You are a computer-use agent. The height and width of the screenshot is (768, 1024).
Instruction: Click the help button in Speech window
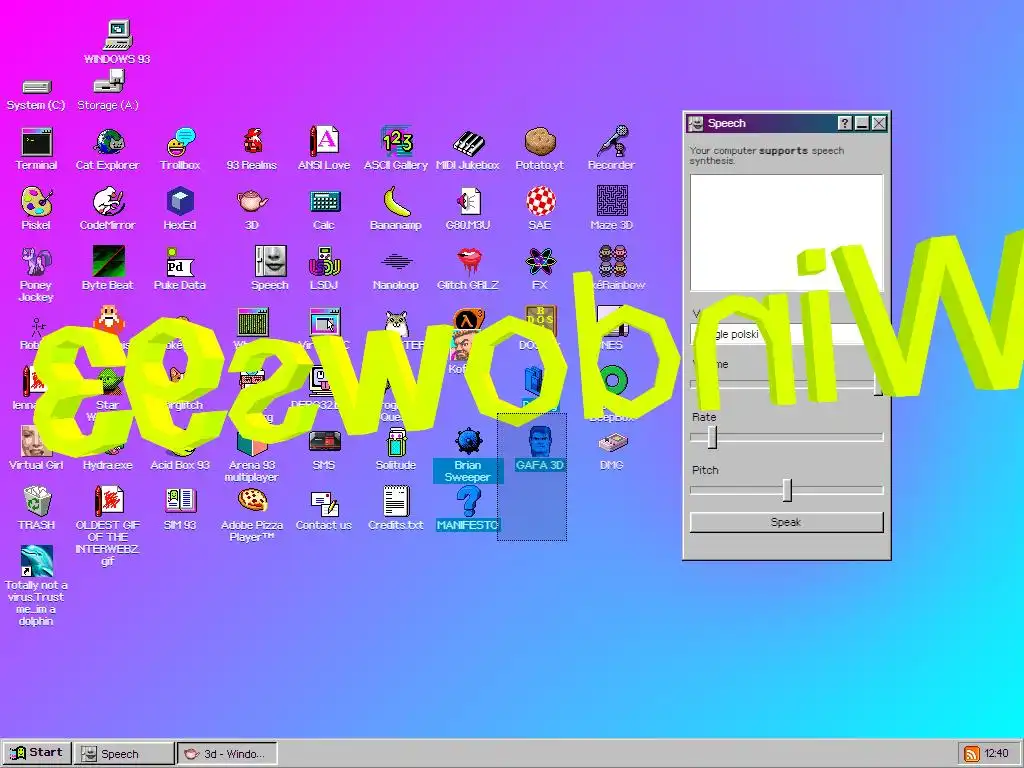click(844, 123)
